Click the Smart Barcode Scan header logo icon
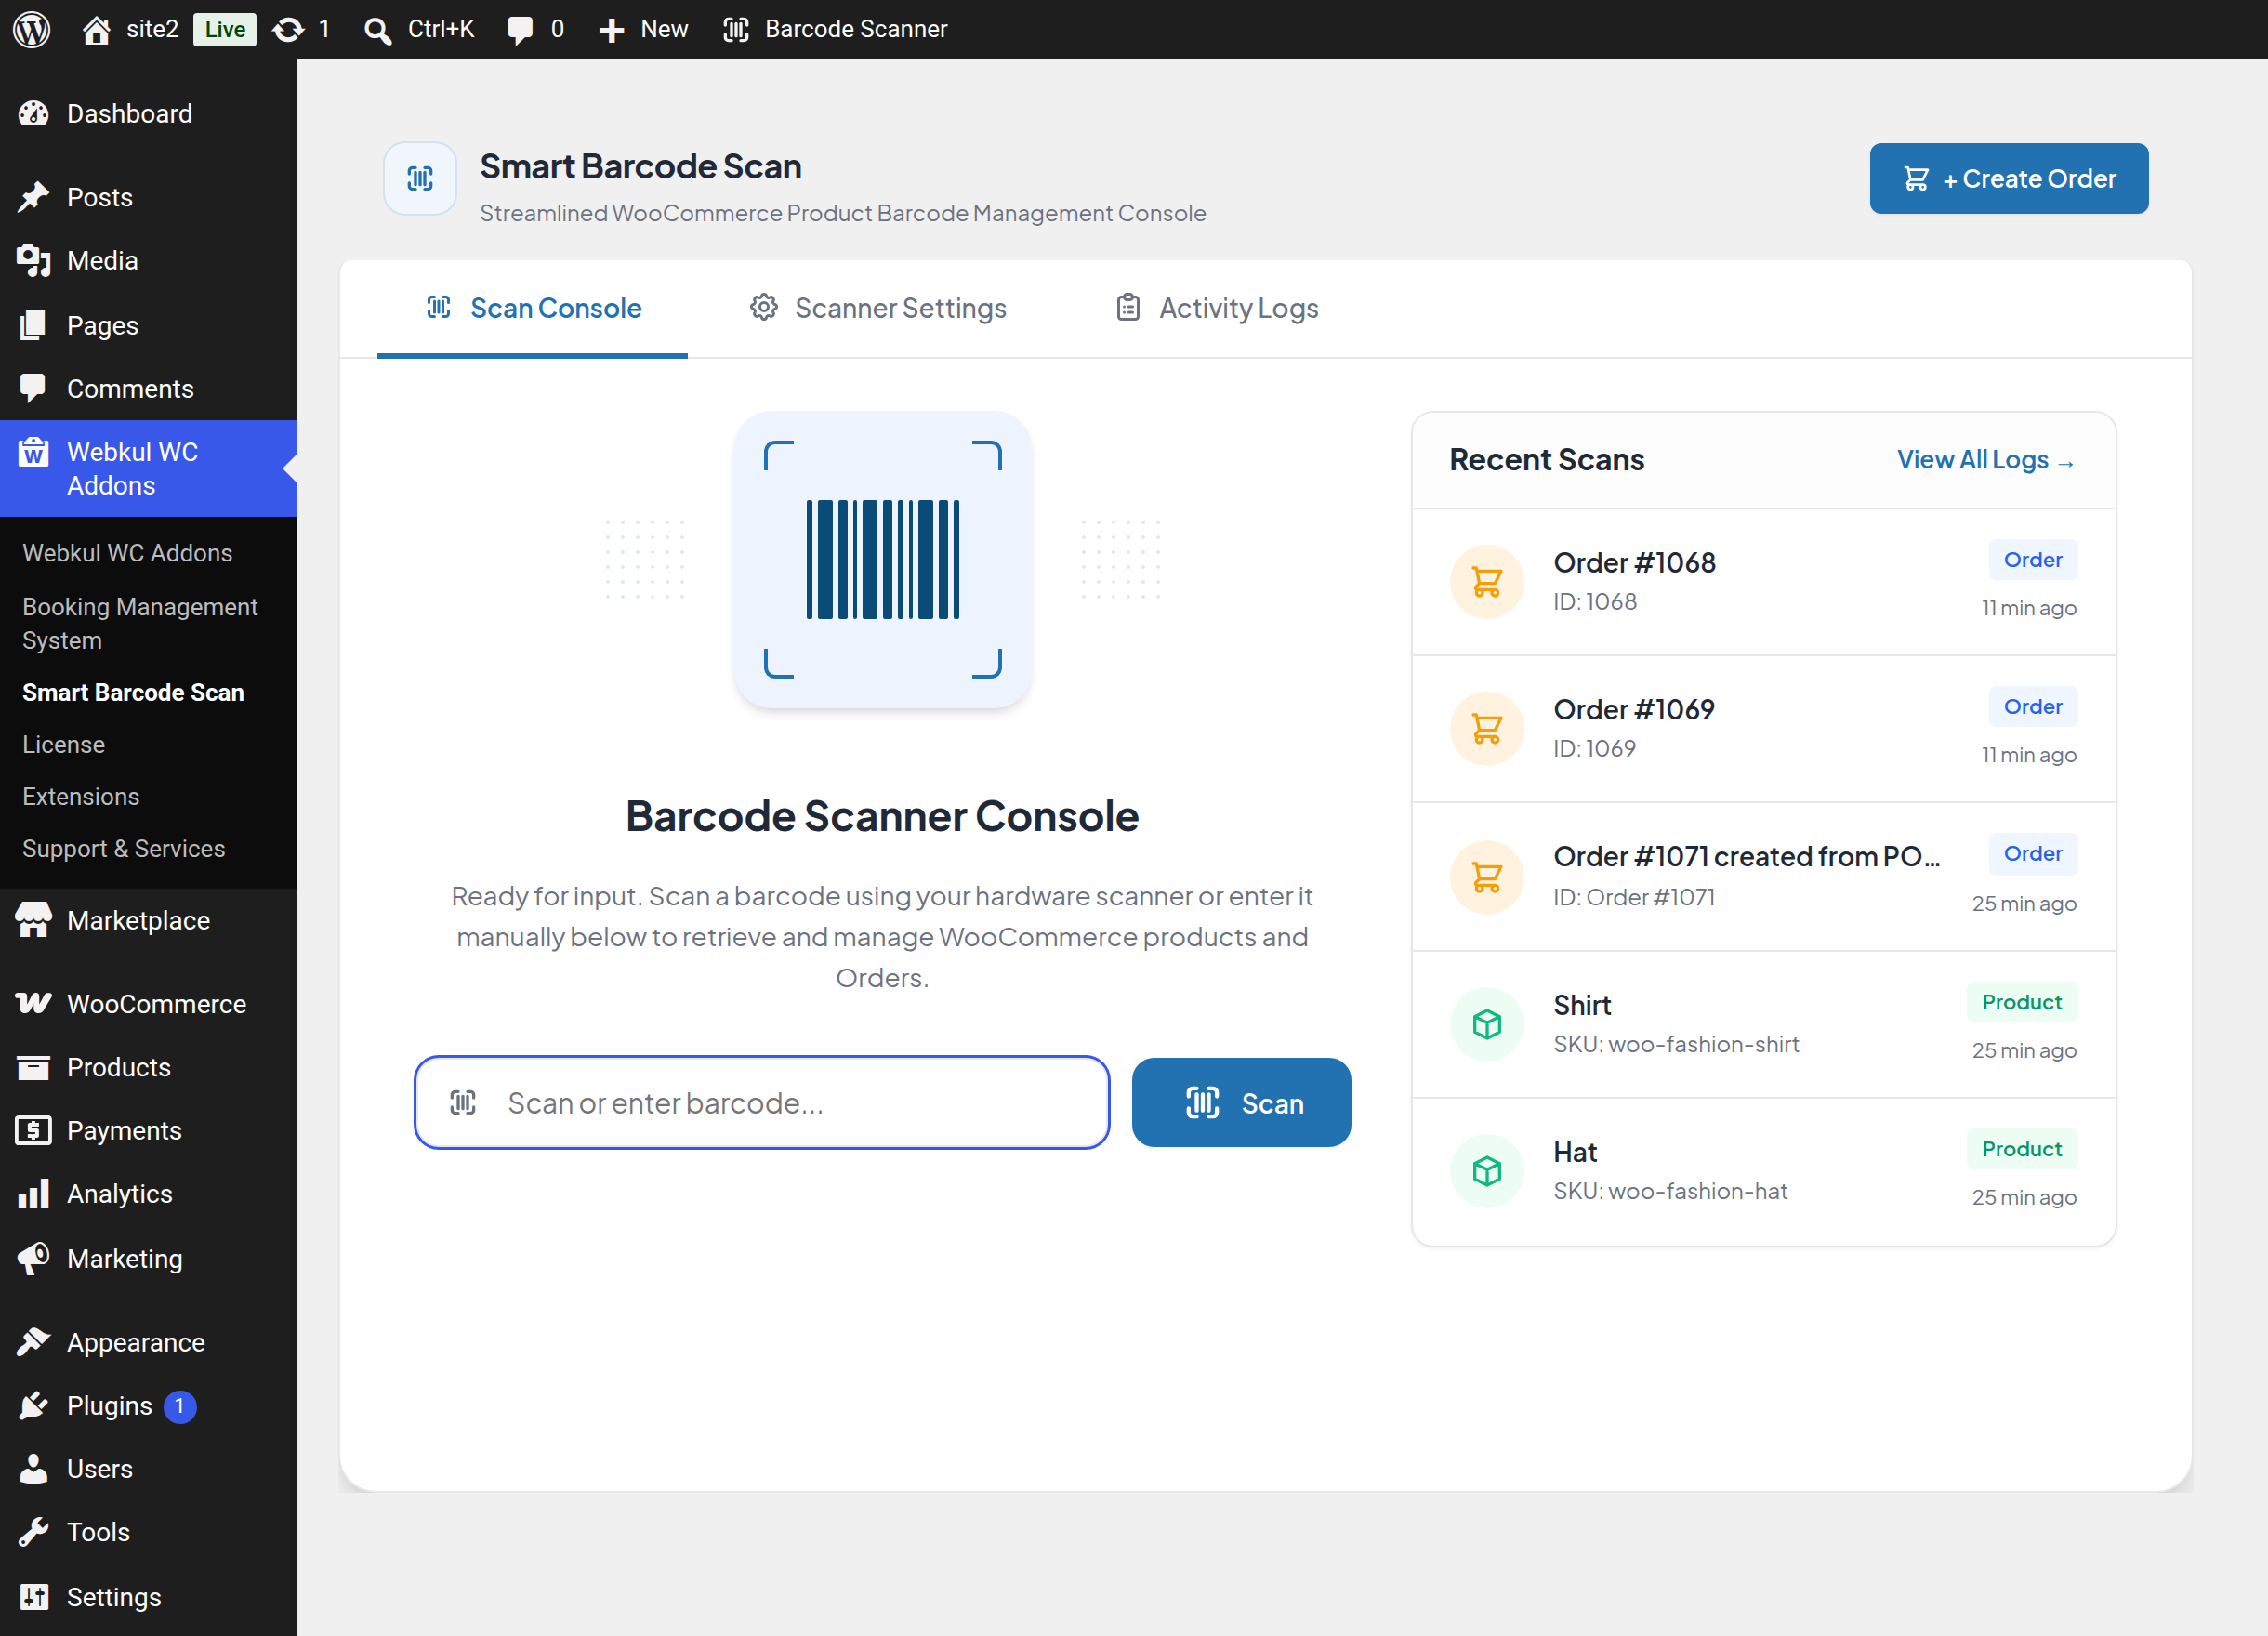The height and width of the screenshot is (1636, 2268). (x=420, y=178)
